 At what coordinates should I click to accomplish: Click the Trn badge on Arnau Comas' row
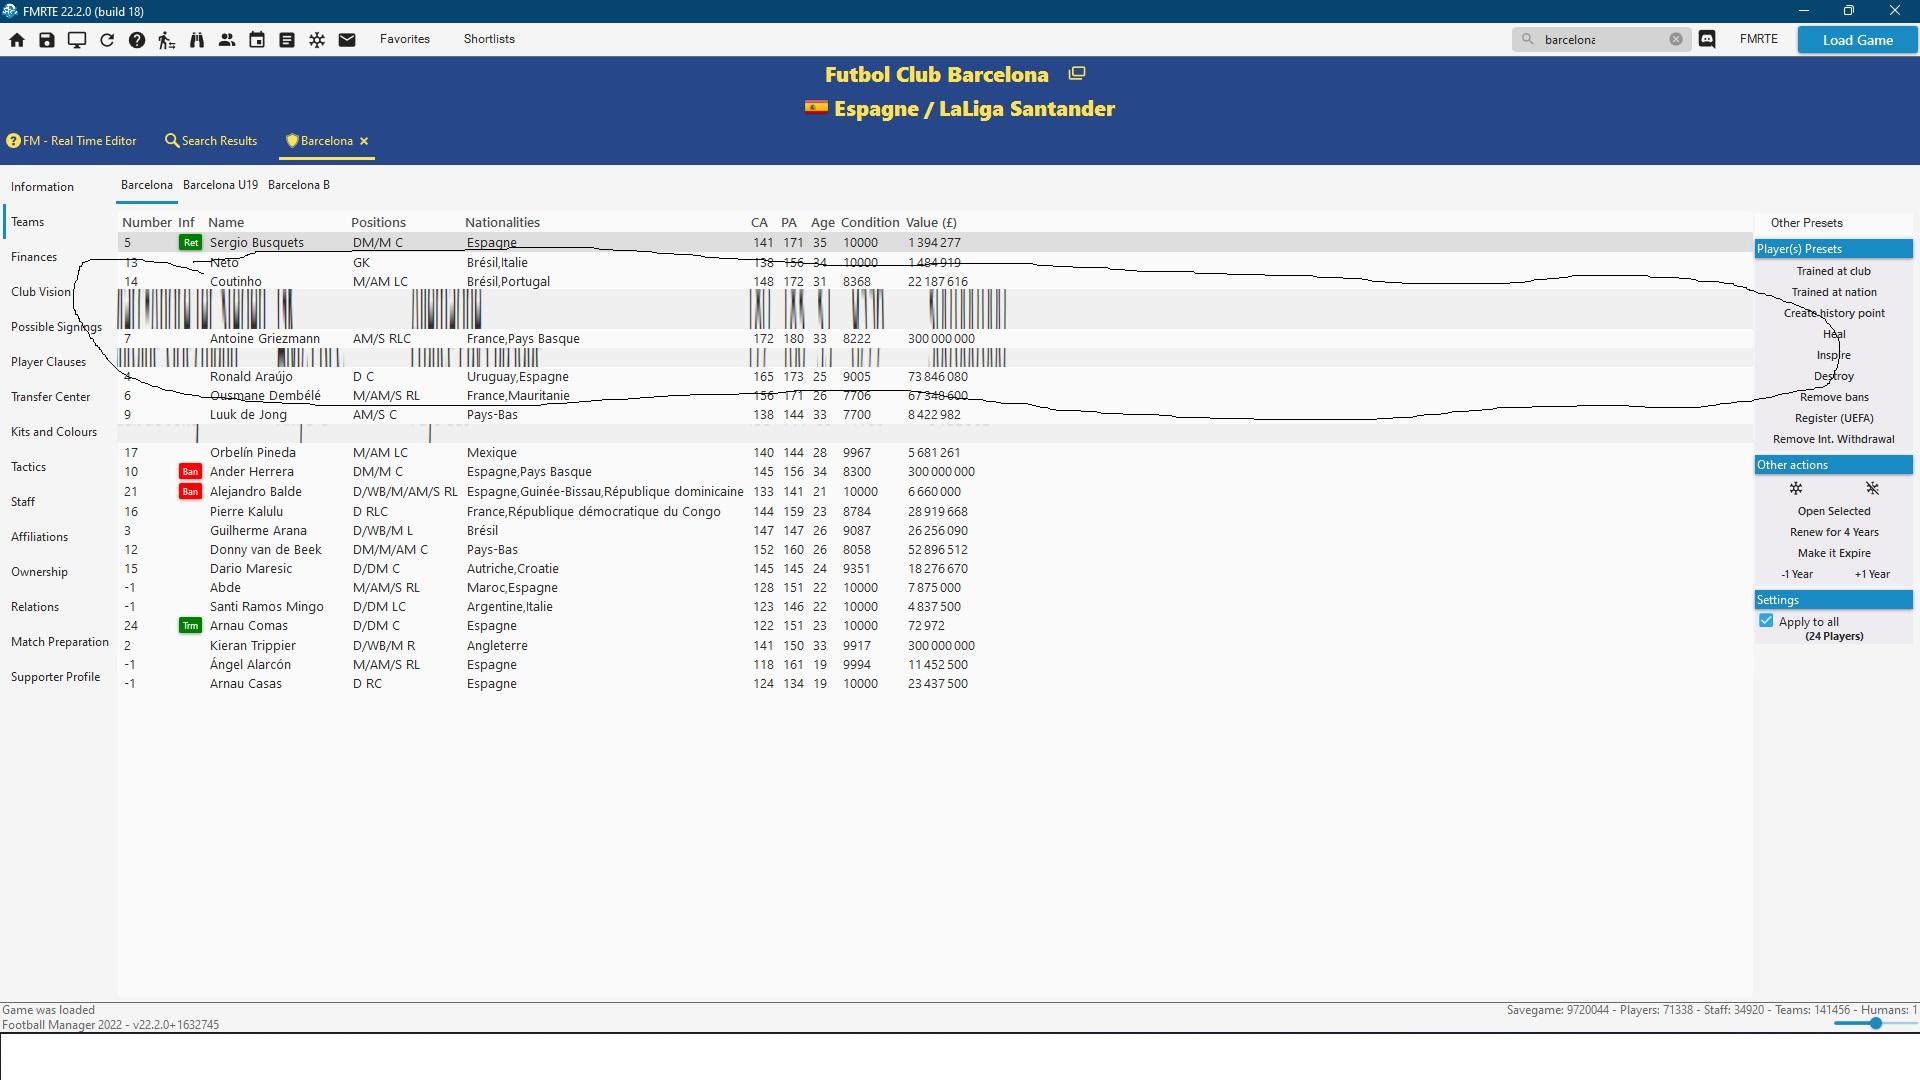(x=190, y=626)
